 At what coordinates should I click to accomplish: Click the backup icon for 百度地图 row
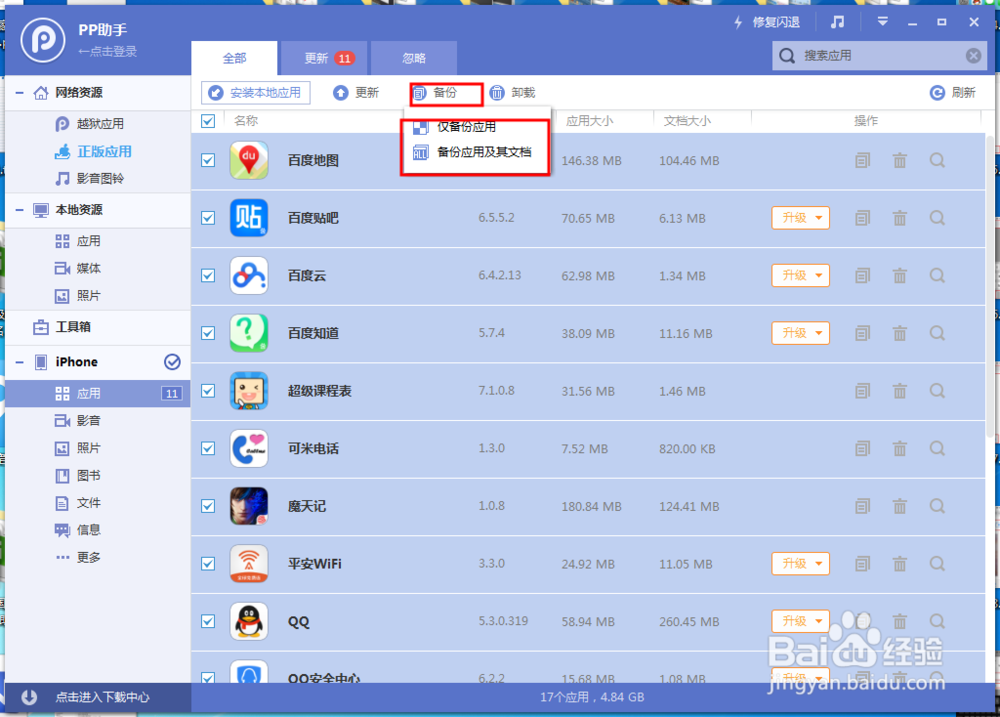coord(862,160)
